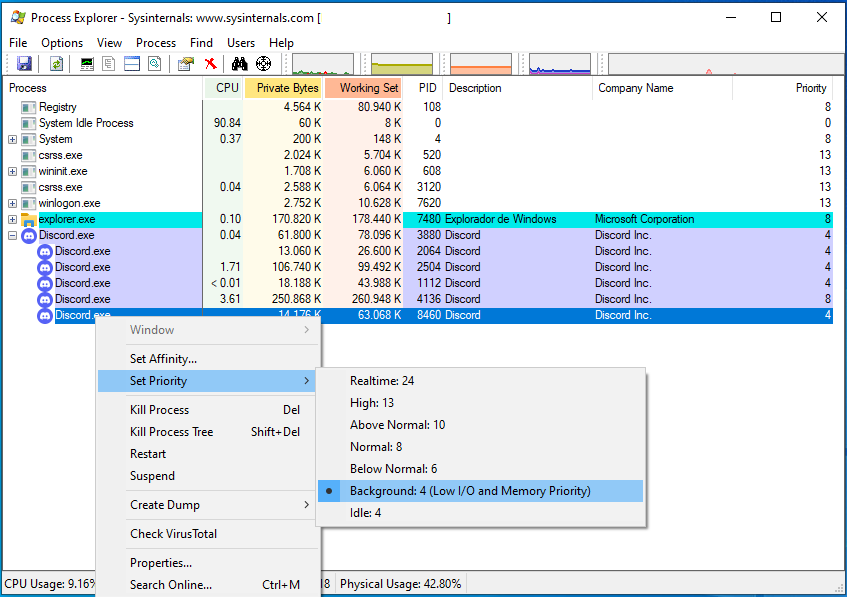
Task: Click the Properties toolbar icon
Action: tap(185, 64)
